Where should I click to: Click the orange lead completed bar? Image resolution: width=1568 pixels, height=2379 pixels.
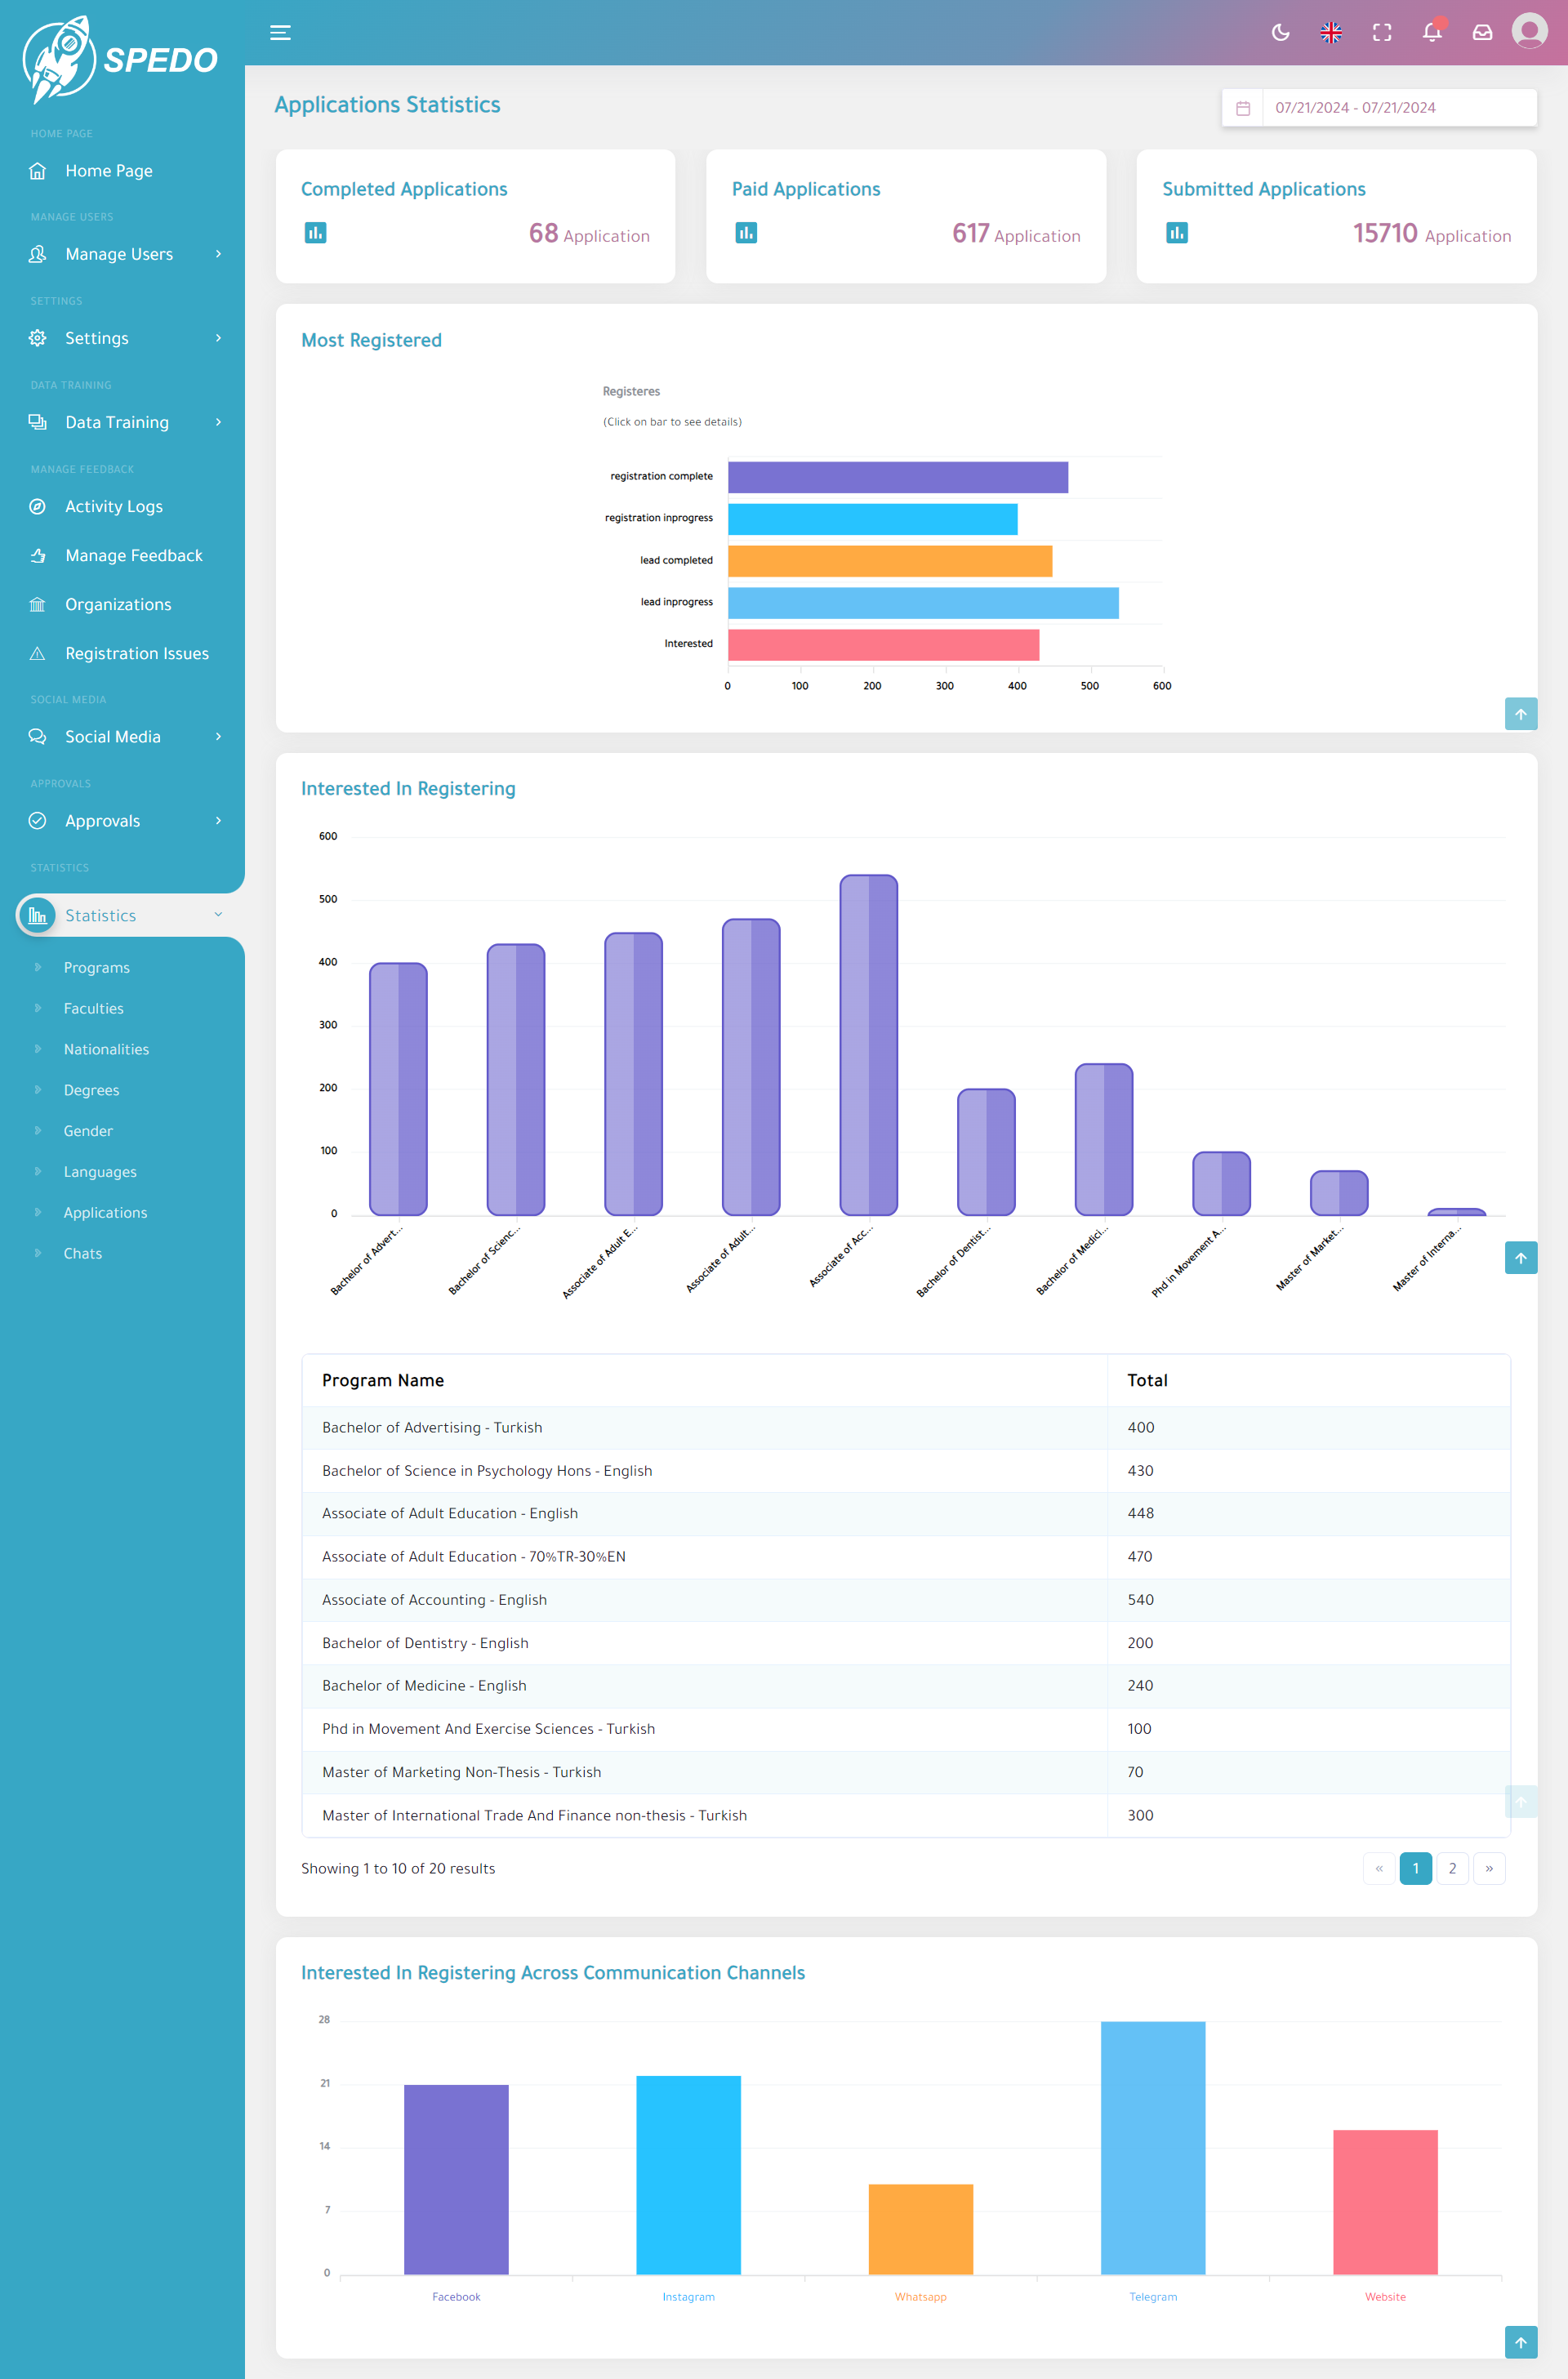coord(889,561)
